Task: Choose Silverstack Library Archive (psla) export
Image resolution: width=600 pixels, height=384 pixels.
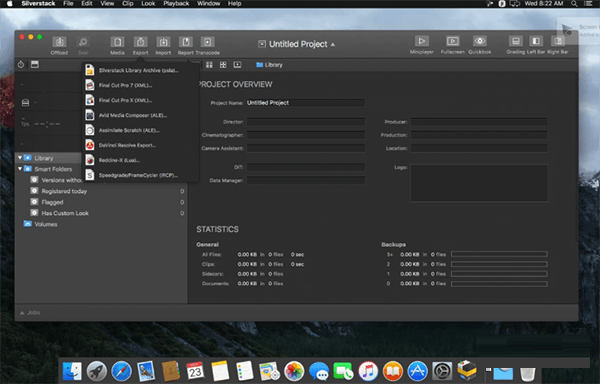Action: (140, 70)
